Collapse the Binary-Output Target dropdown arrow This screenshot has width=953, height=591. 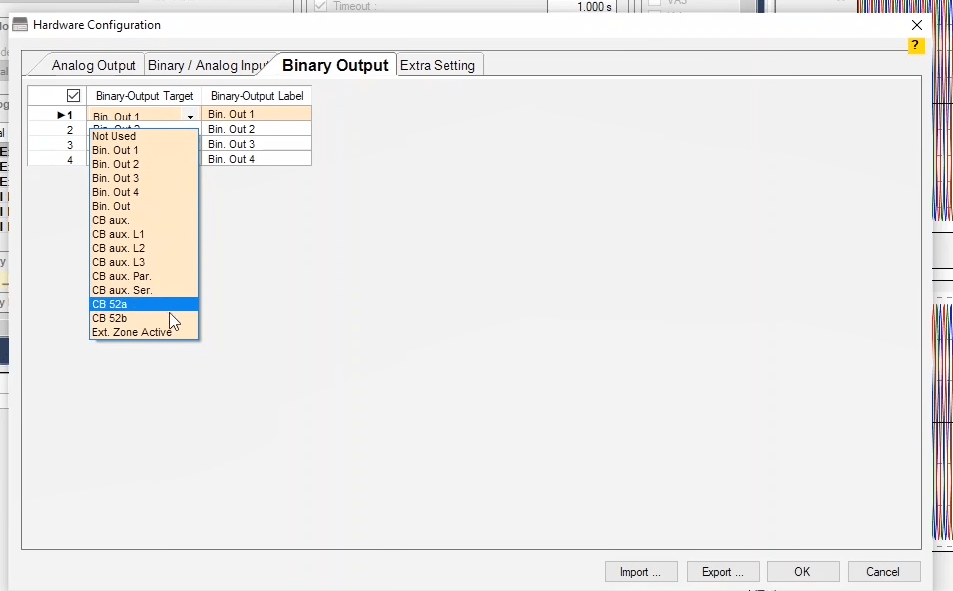[190, 117]
